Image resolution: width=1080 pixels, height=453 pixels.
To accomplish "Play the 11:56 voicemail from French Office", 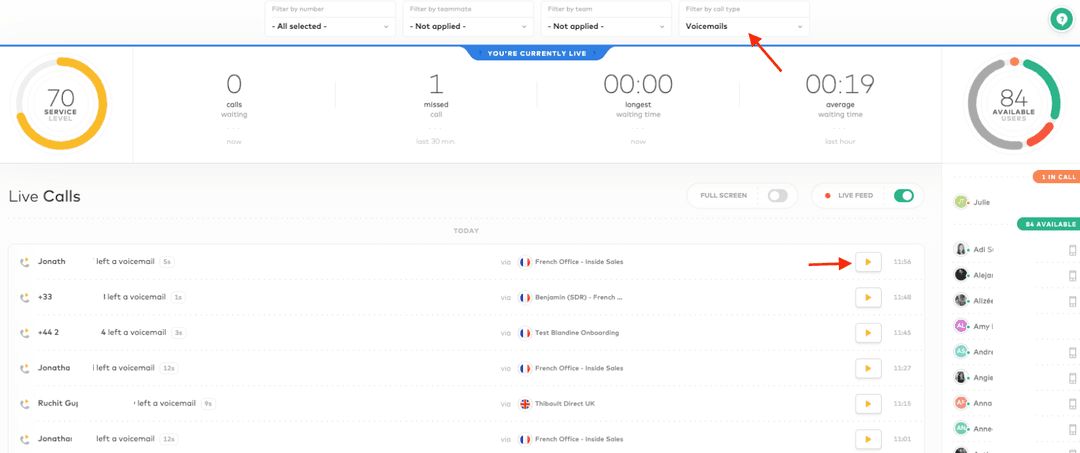I will click(868, 262).
